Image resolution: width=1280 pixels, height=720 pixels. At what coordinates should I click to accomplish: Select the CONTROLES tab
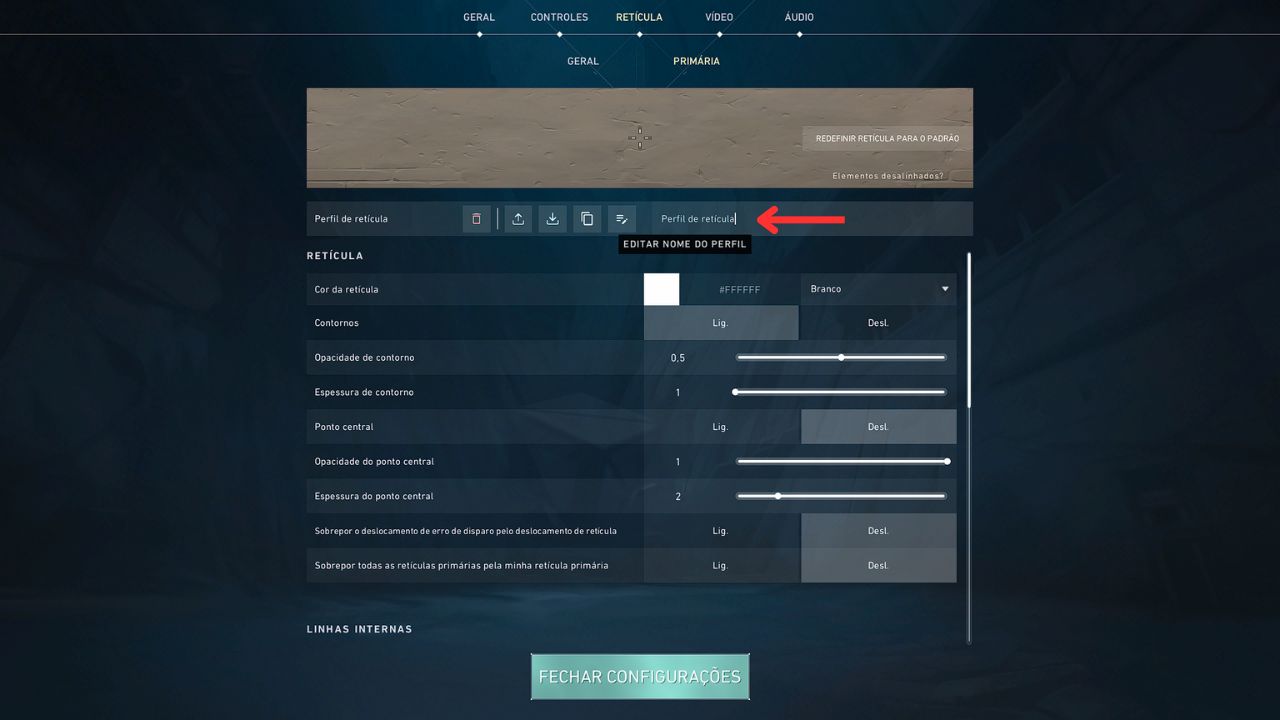pos(559,16)
